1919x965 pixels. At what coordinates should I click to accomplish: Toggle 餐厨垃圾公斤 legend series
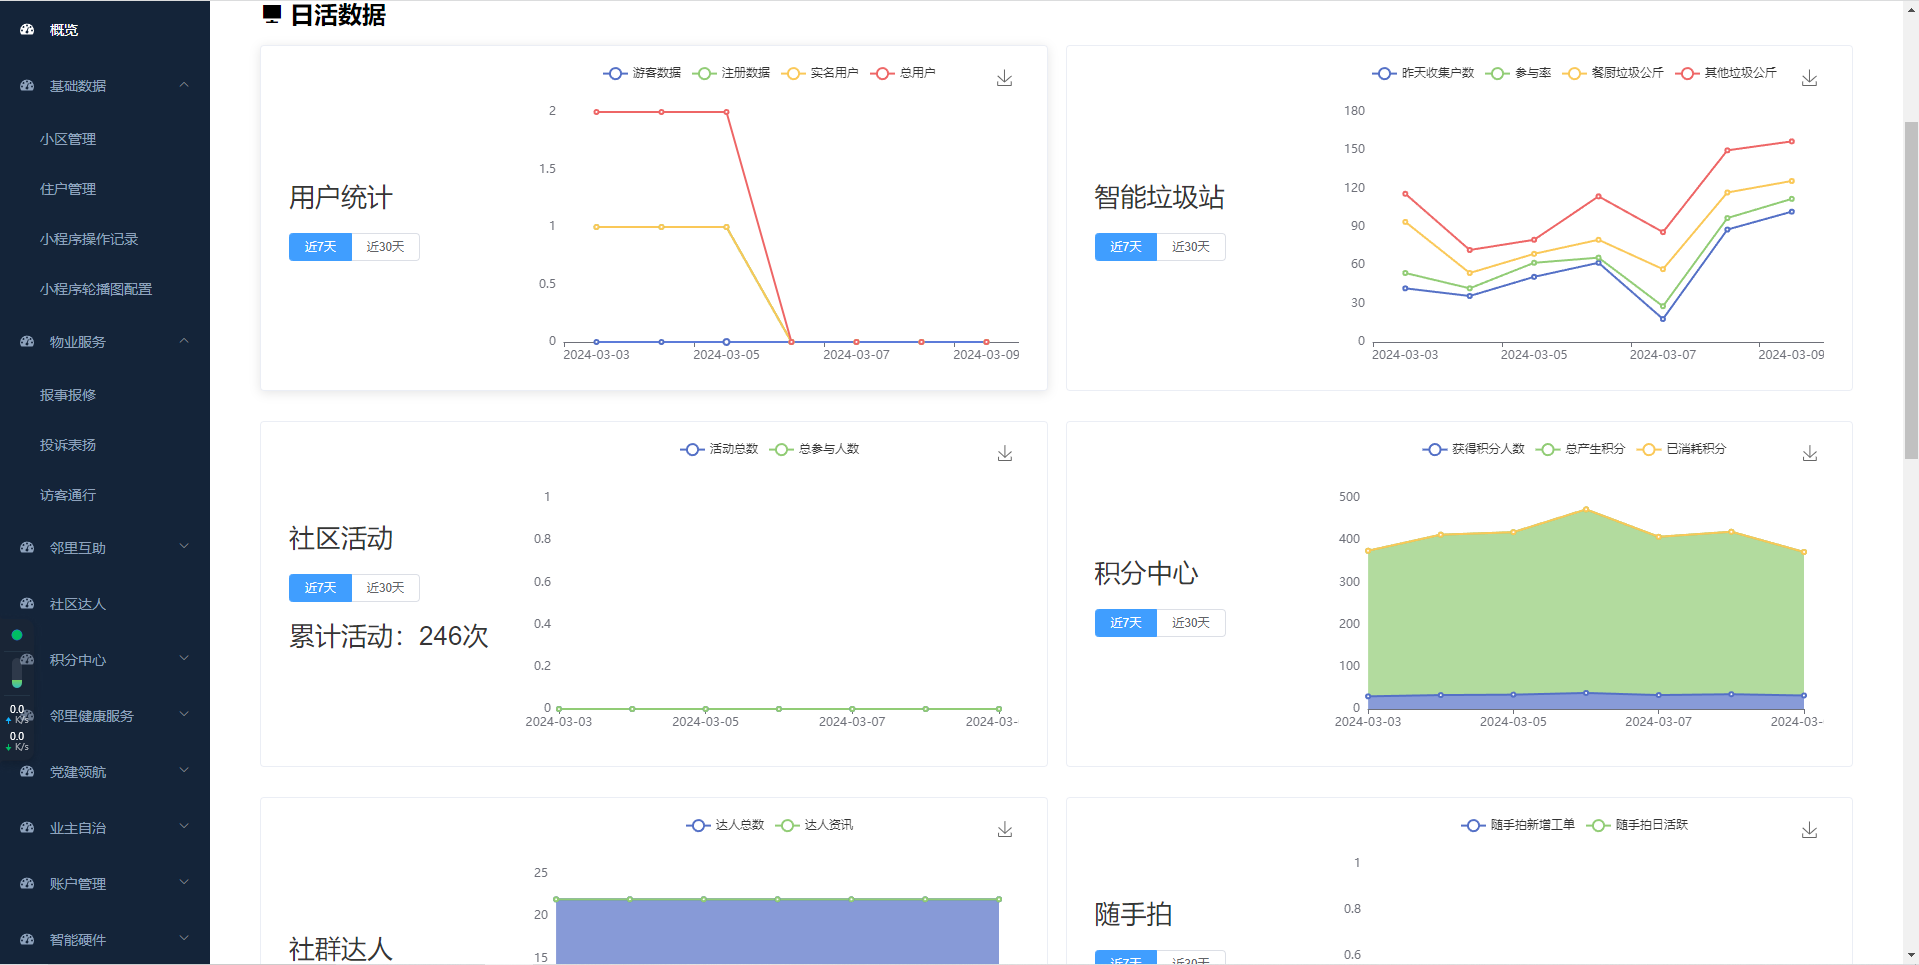click(1613, 73)
